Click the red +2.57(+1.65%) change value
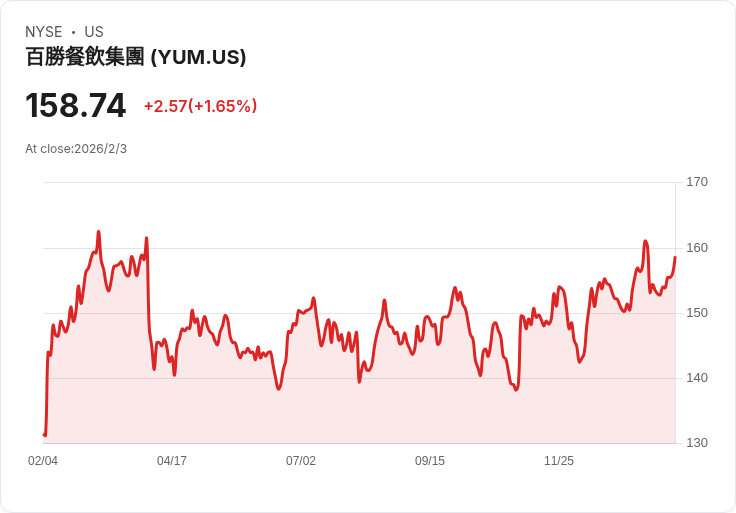Viewport: 736px width, 513px height. point(200,106)
